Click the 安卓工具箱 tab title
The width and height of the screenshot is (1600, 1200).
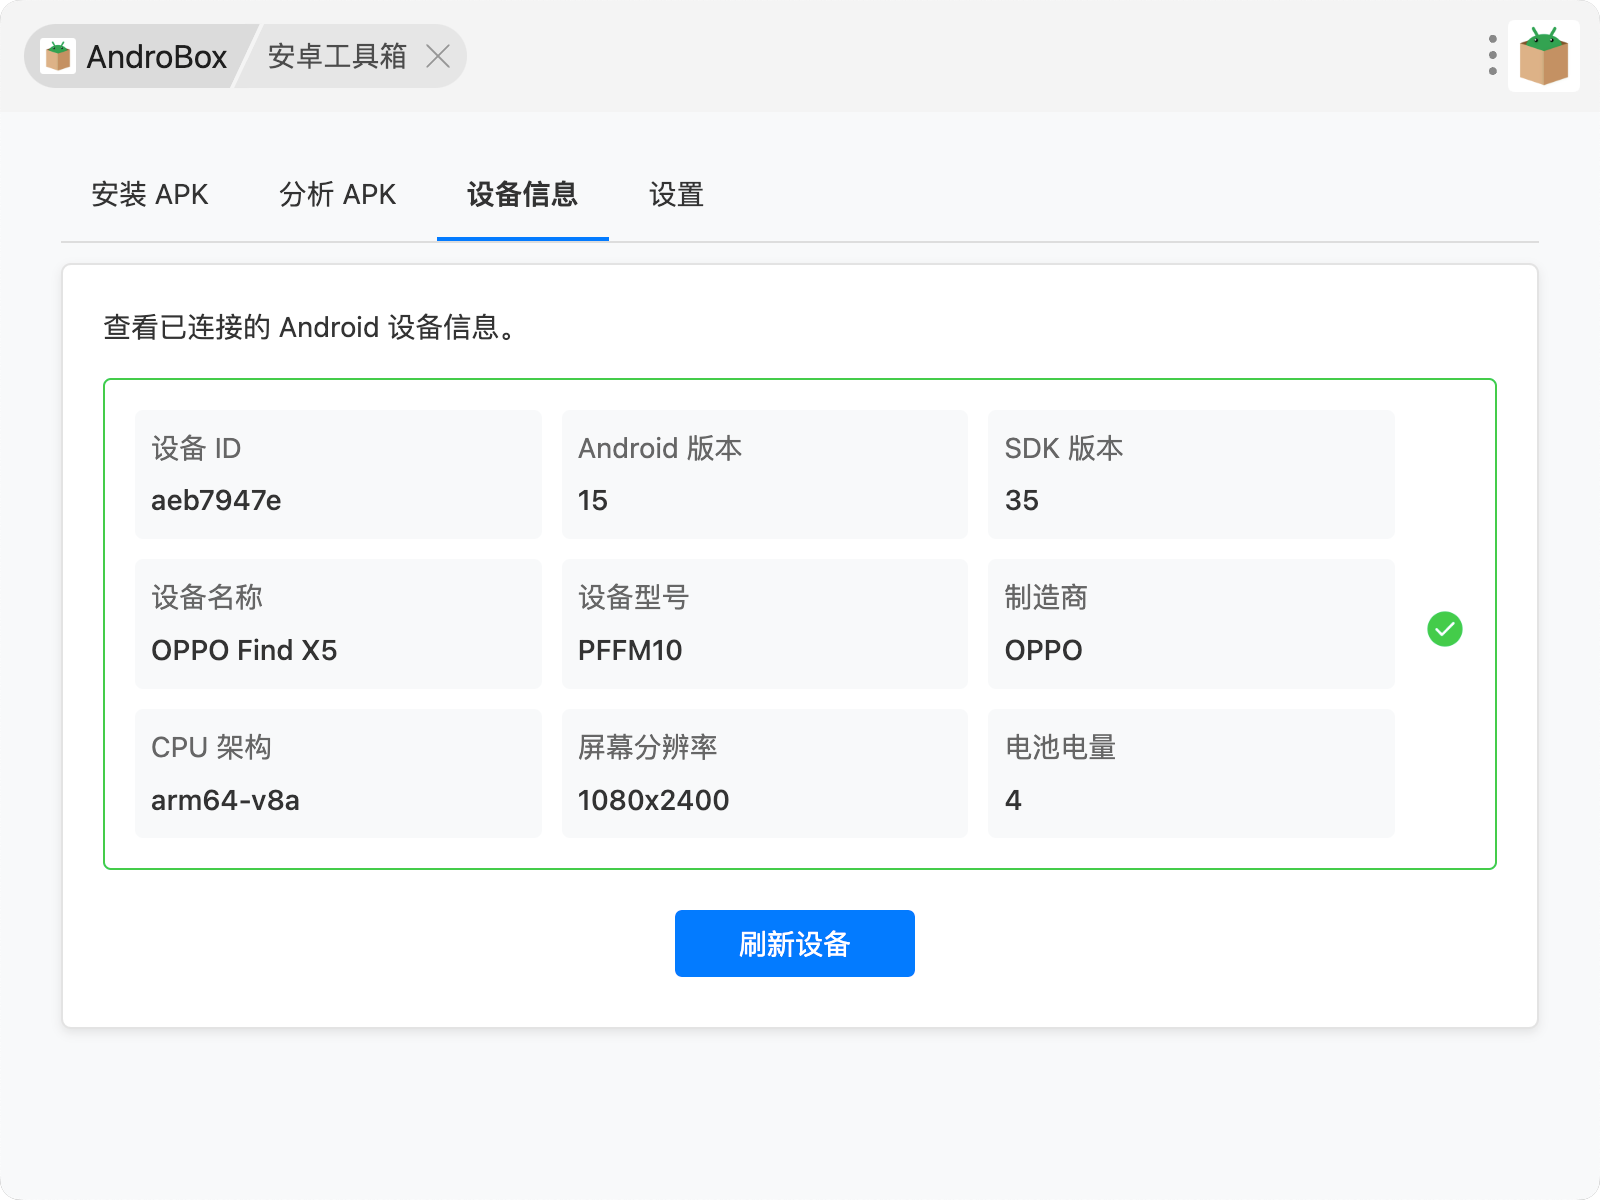pos(337,56)
